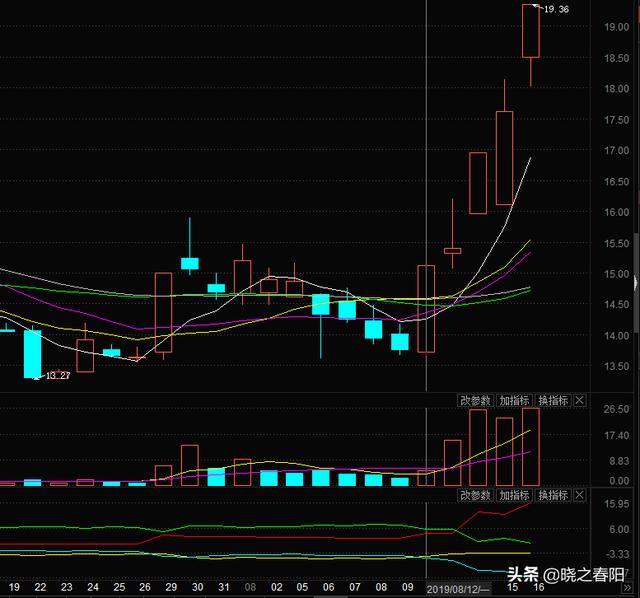The height and width of the screenshot is (598, 640).
Task: Close the bottom indicator sub-chart with its X
Action: 580,495
